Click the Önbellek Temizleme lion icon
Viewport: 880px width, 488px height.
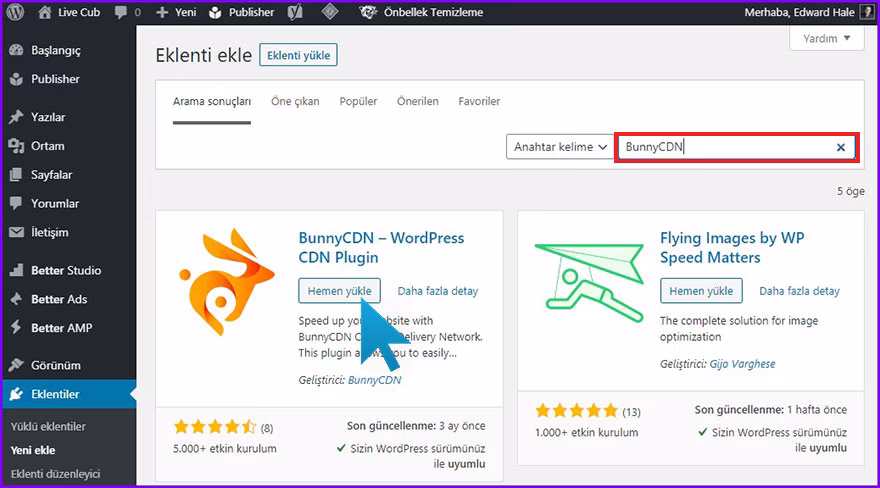point(368,12)
